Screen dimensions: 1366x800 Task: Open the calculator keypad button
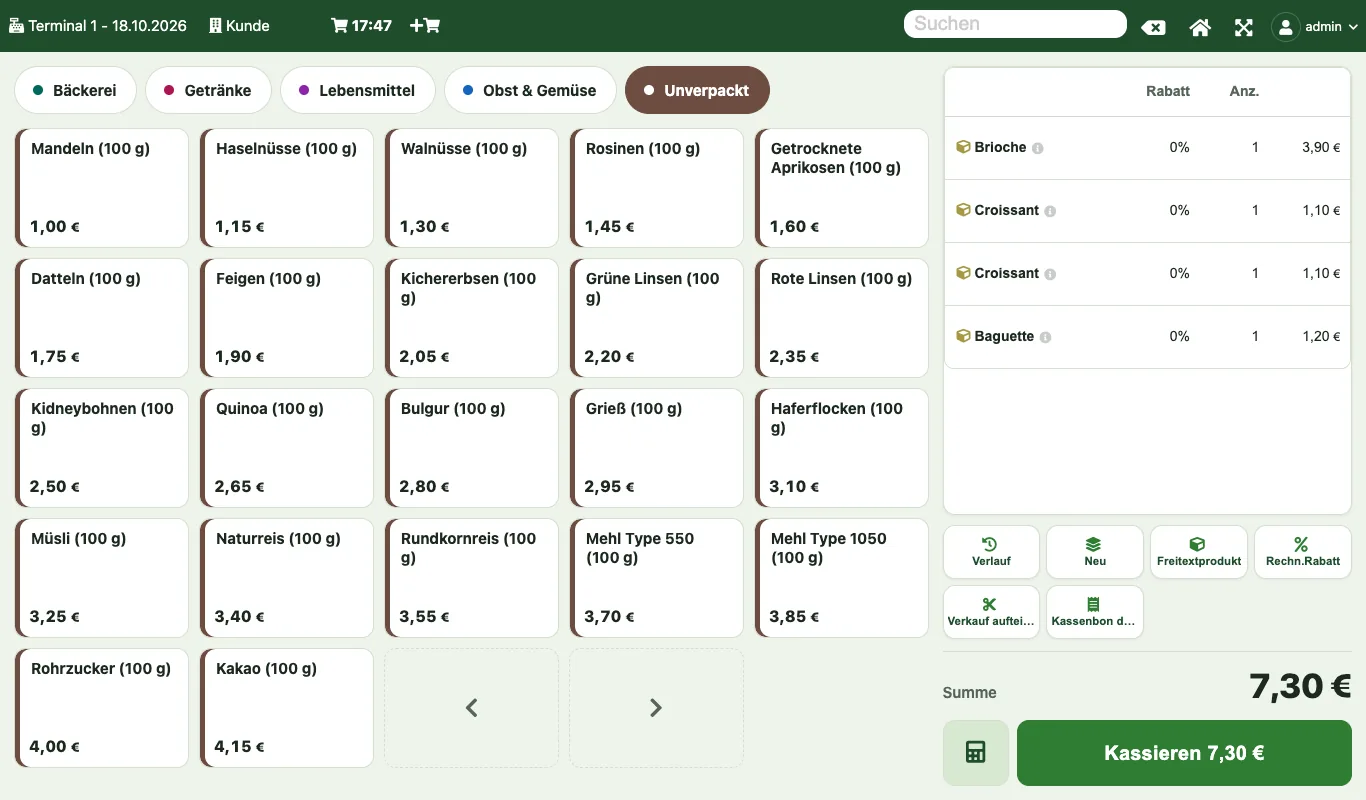point(976,753)
